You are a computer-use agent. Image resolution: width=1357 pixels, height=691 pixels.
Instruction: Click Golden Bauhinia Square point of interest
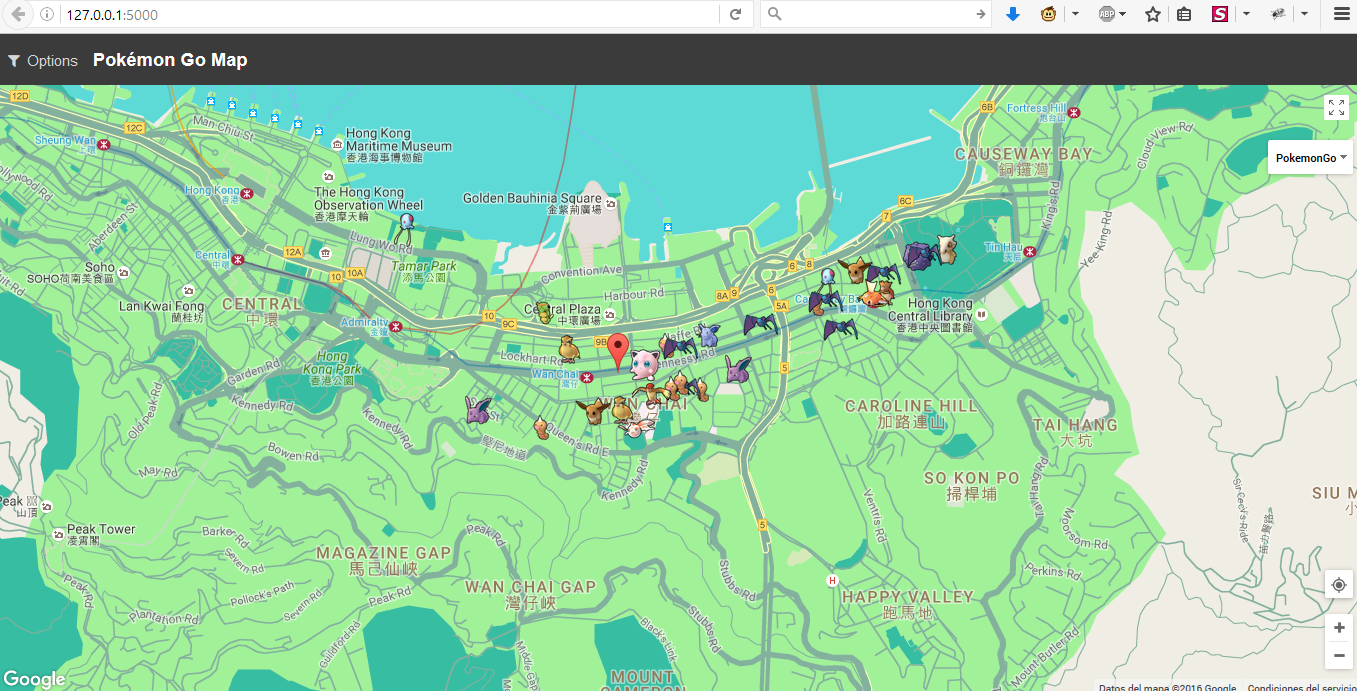point(610,203)
